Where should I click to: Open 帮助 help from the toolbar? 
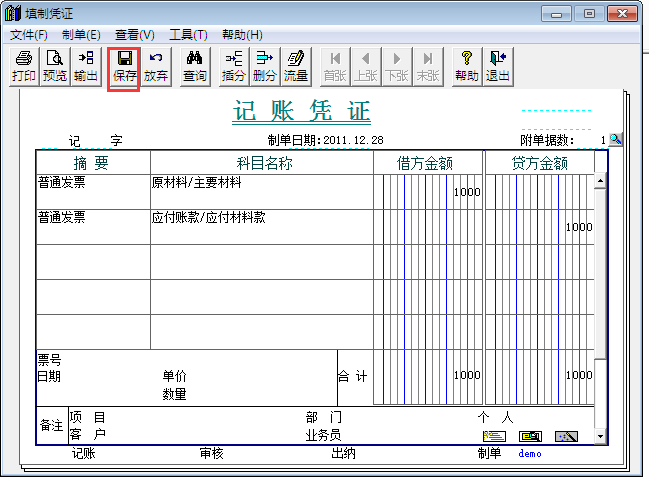(466, 66)
